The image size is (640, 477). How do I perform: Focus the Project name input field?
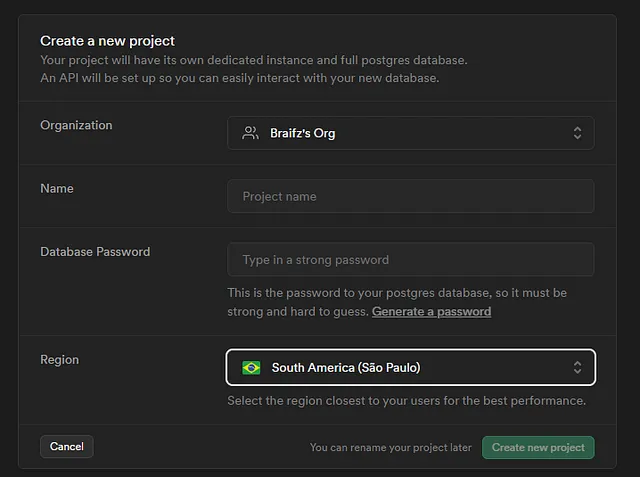410,196
